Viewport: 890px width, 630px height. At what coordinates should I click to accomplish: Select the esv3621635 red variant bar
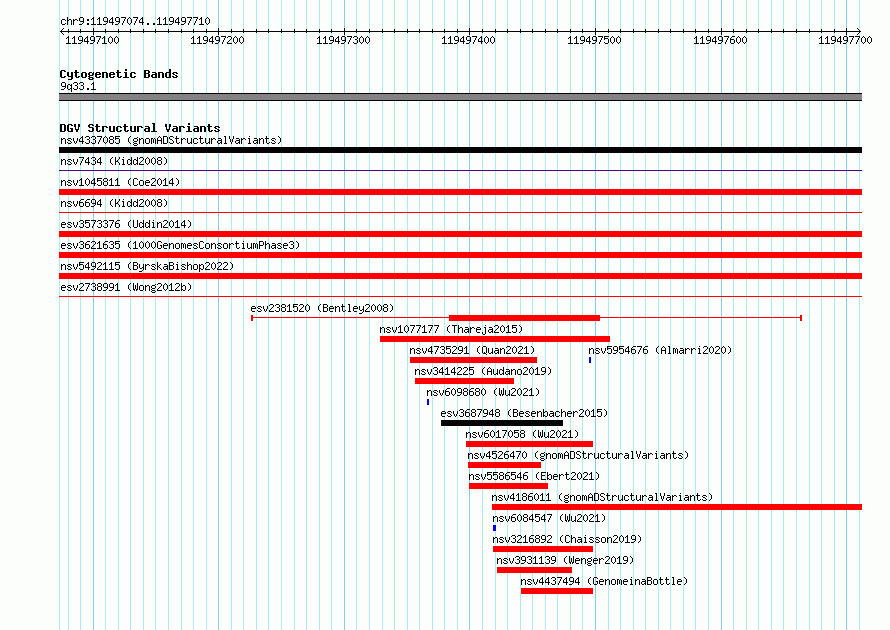(x=460, y=255)
